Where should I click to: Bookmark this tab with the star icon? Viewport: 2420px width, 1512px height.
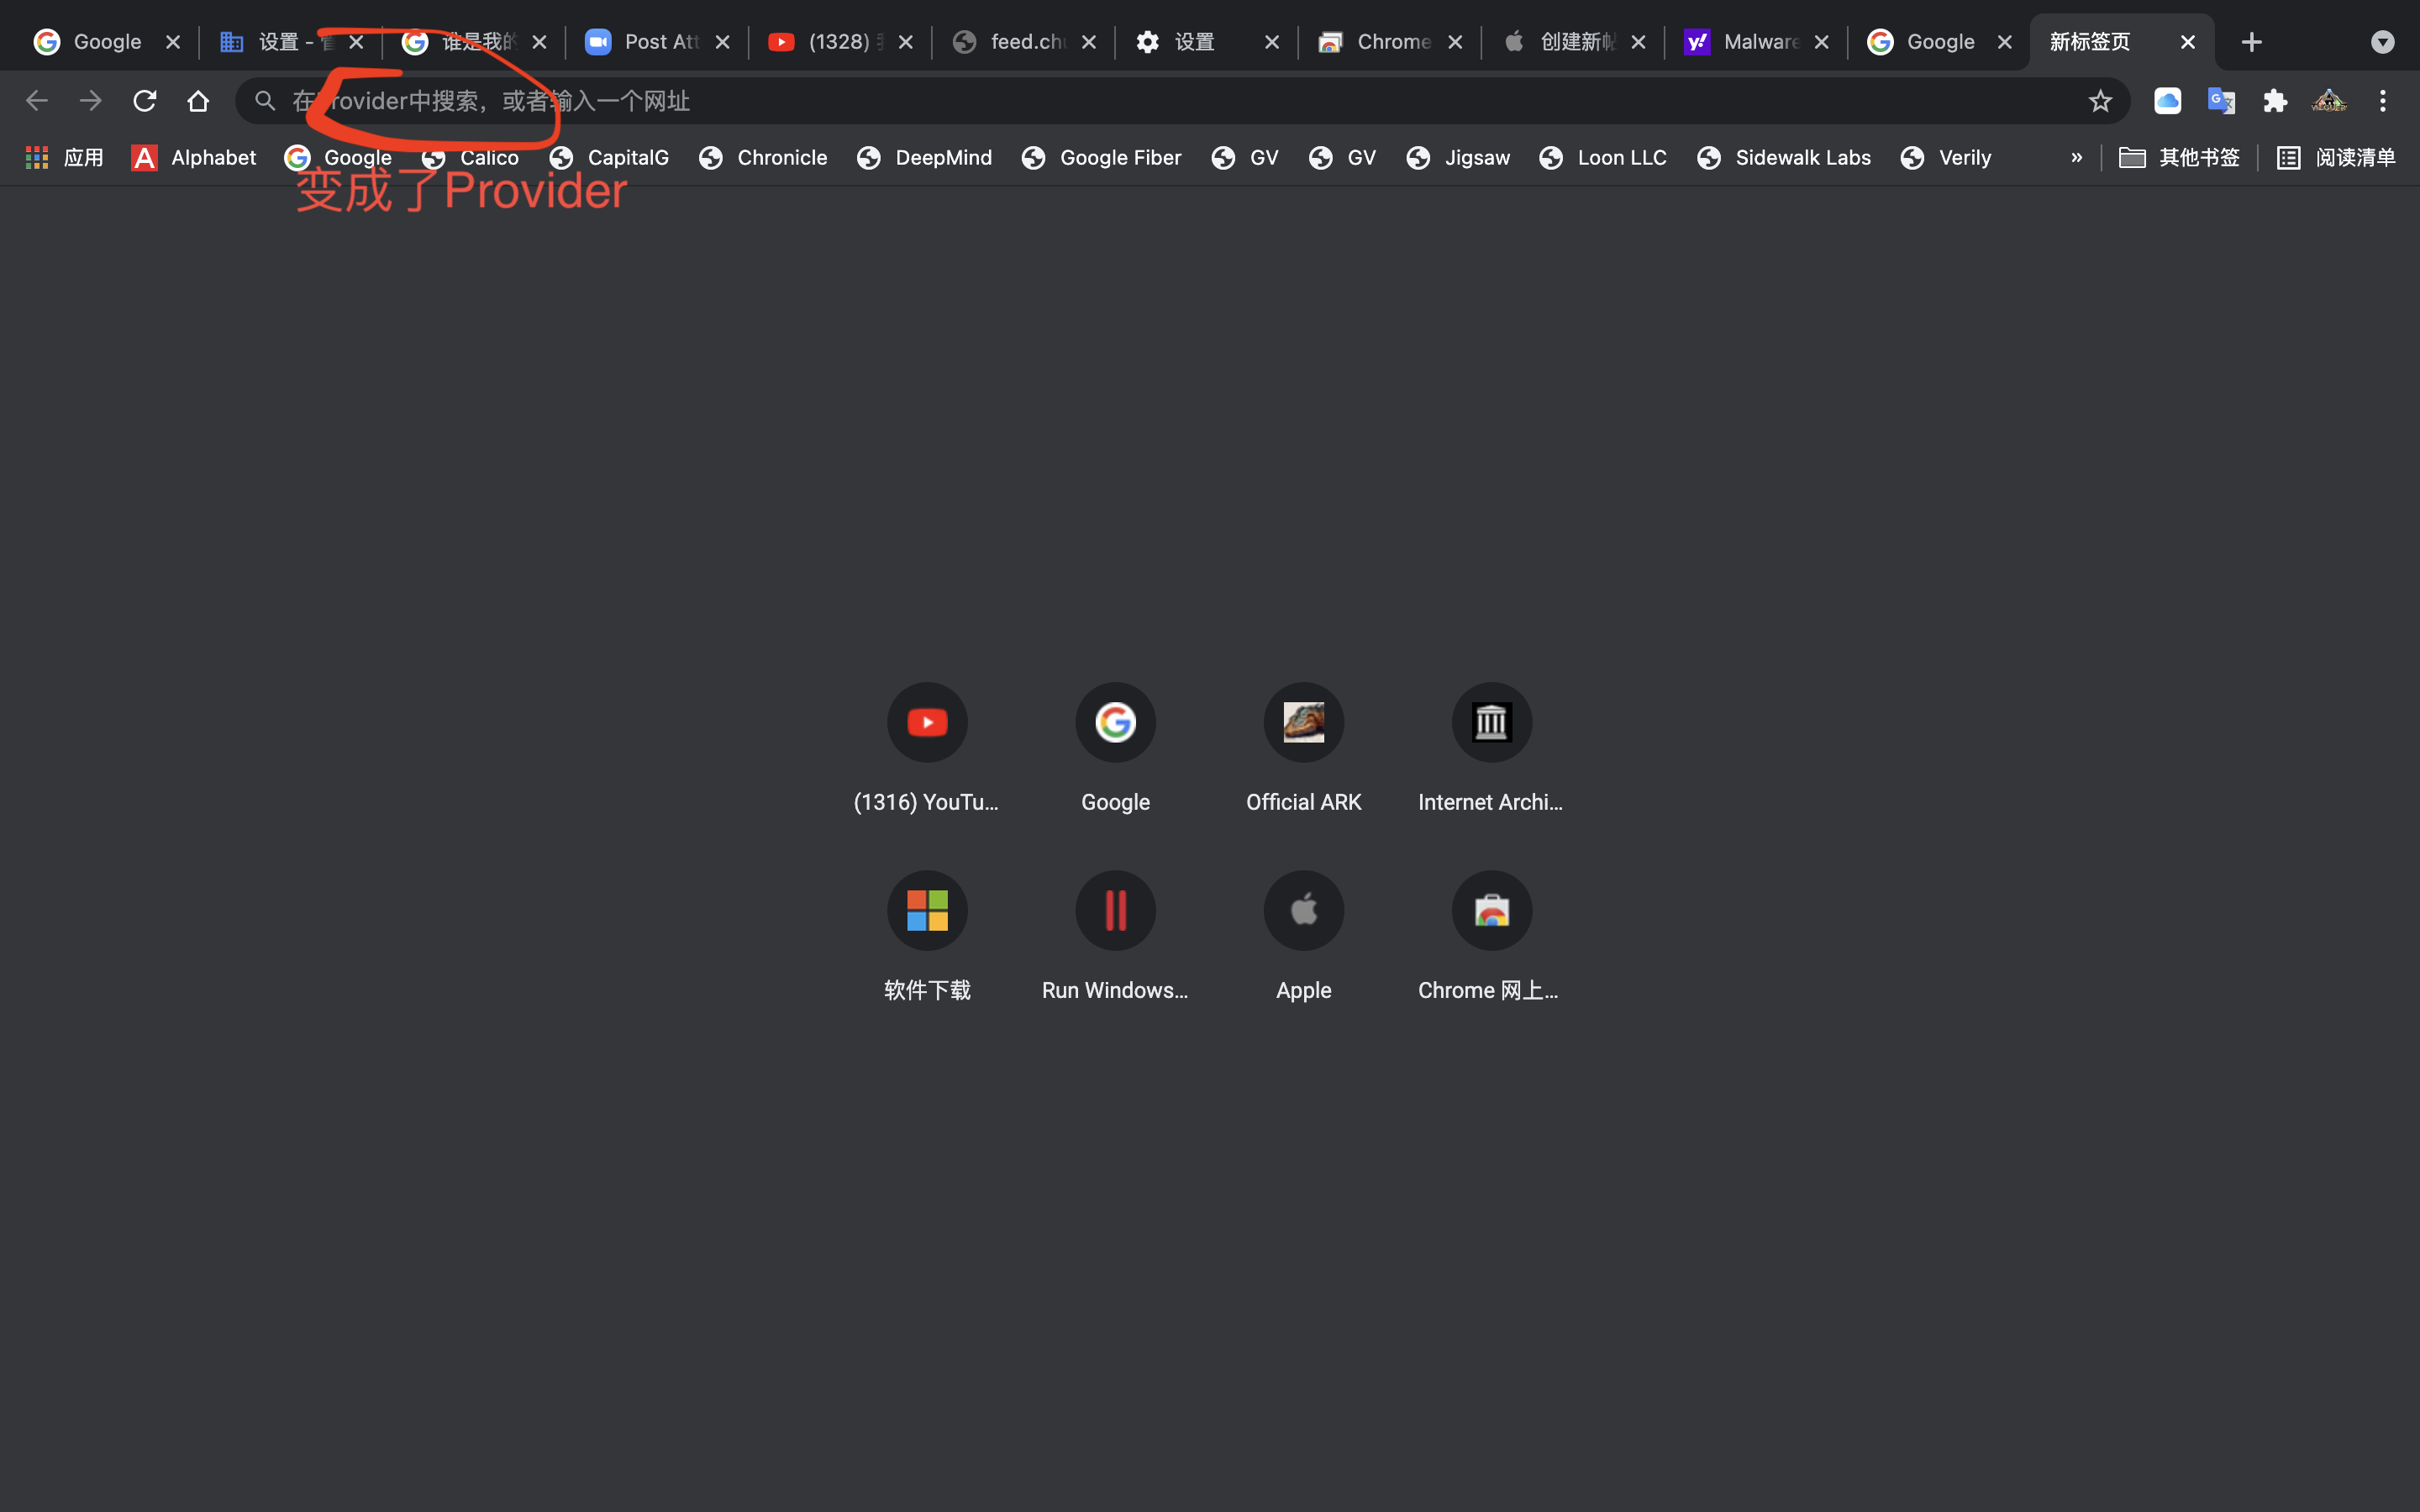tap(2100, 101)
